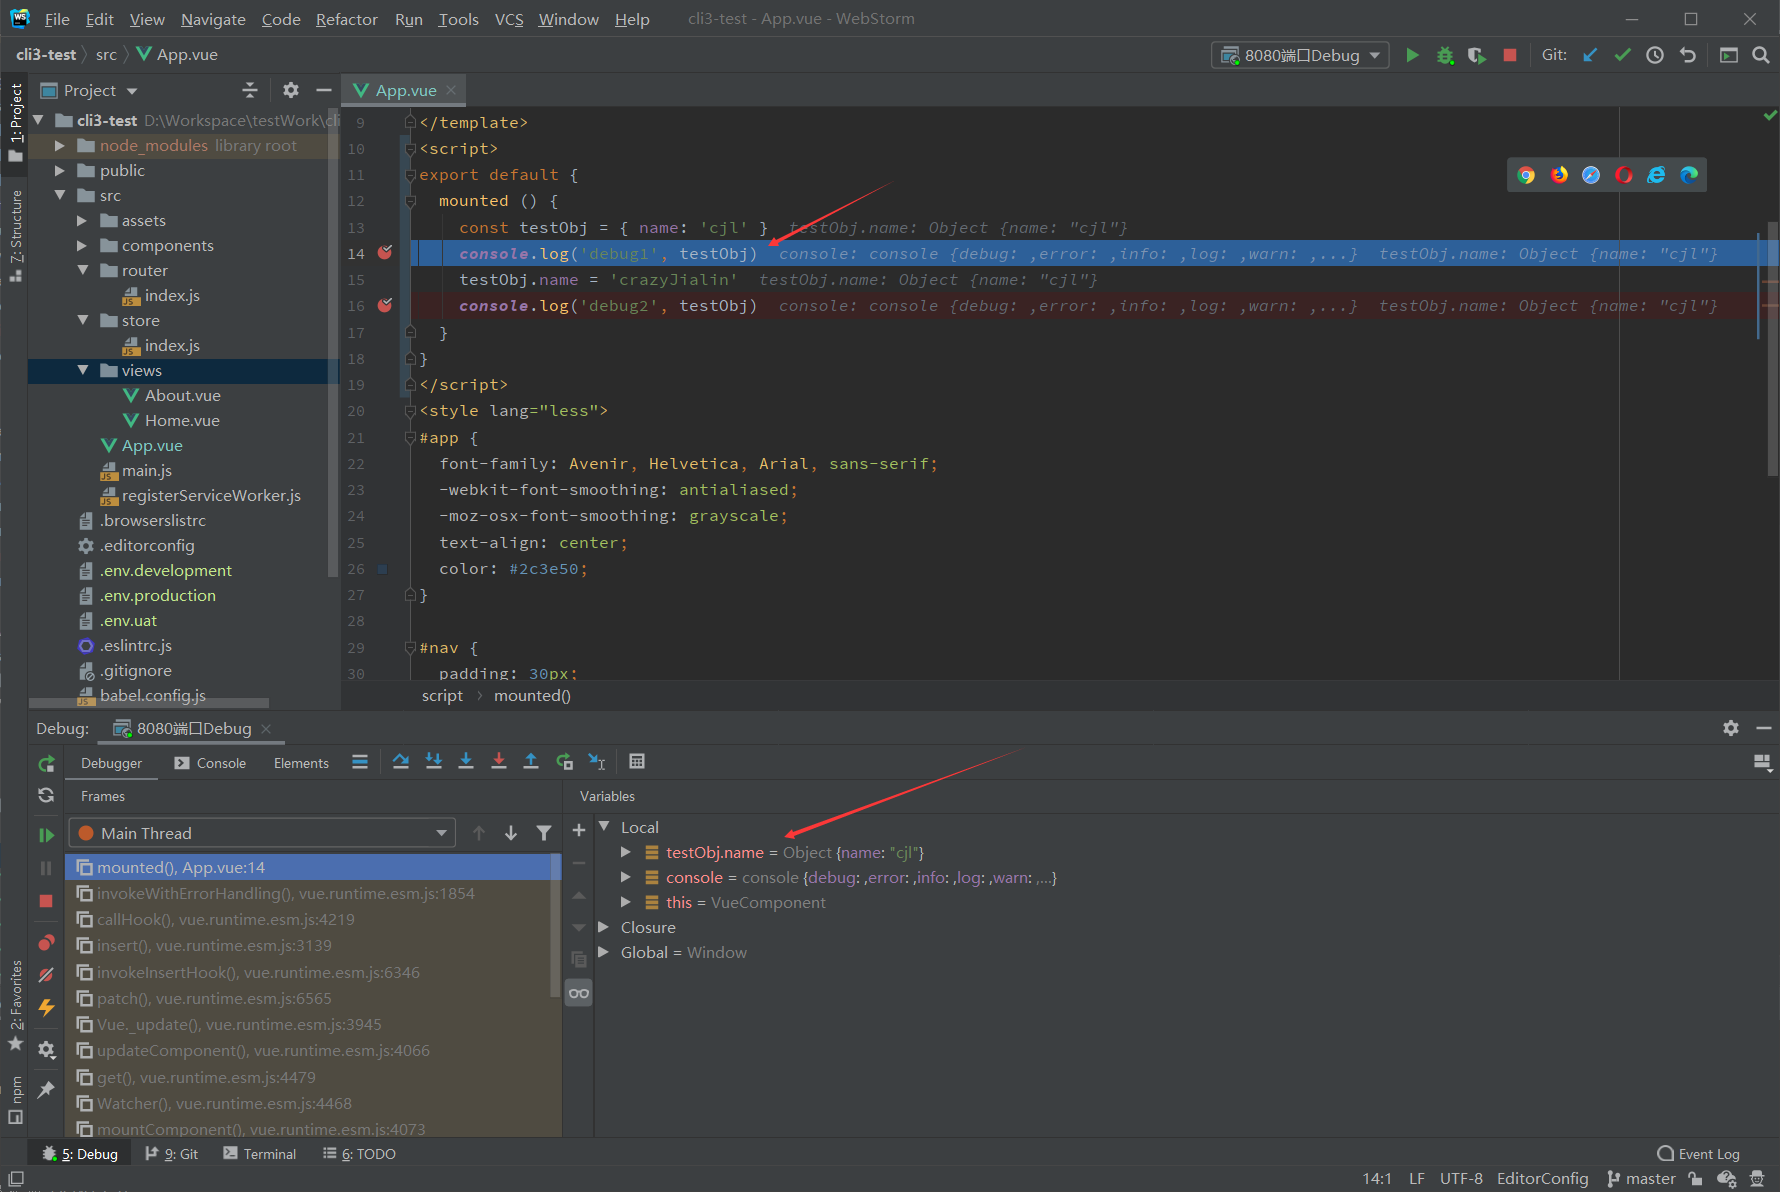
Task: Toggle breakpoint on line 14
Action: (x=385, y=253)
